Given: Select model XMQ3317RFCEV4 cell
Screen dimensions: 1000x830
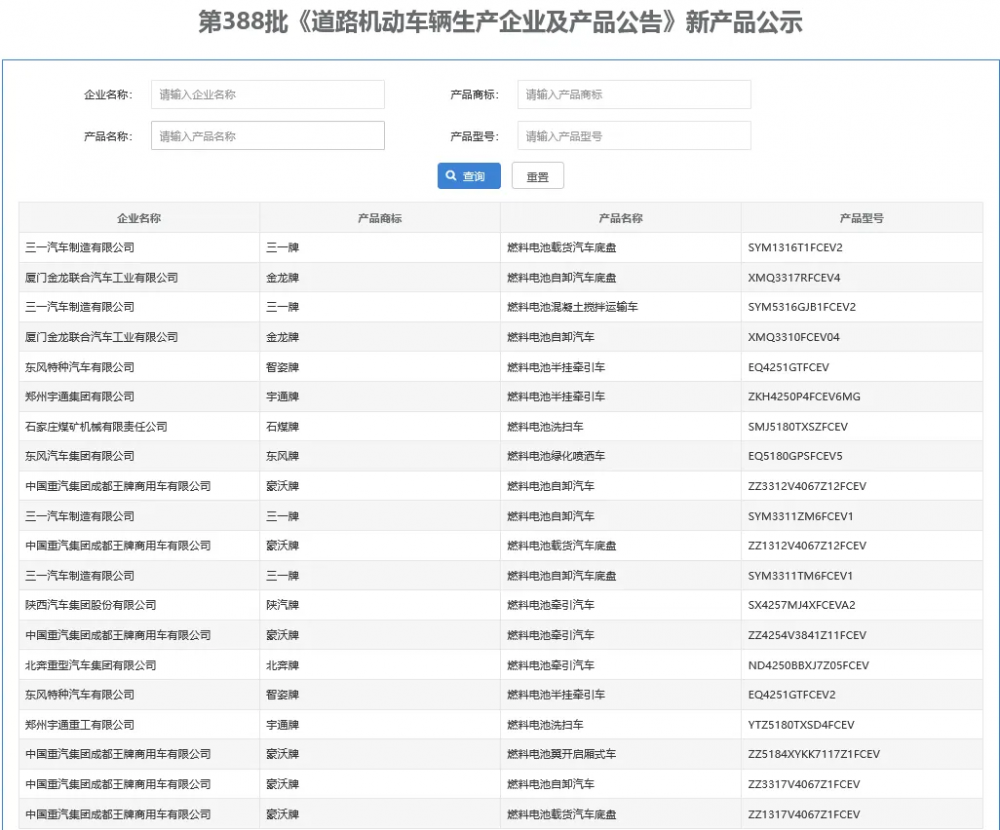Looking at the screenshot, I should [x=862, y=278].
